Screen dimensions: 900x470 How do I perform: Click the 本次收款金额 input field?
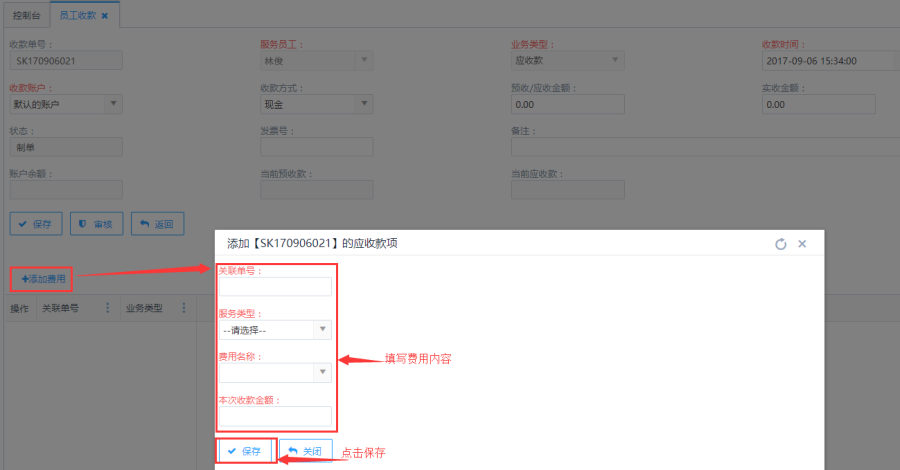275,415
